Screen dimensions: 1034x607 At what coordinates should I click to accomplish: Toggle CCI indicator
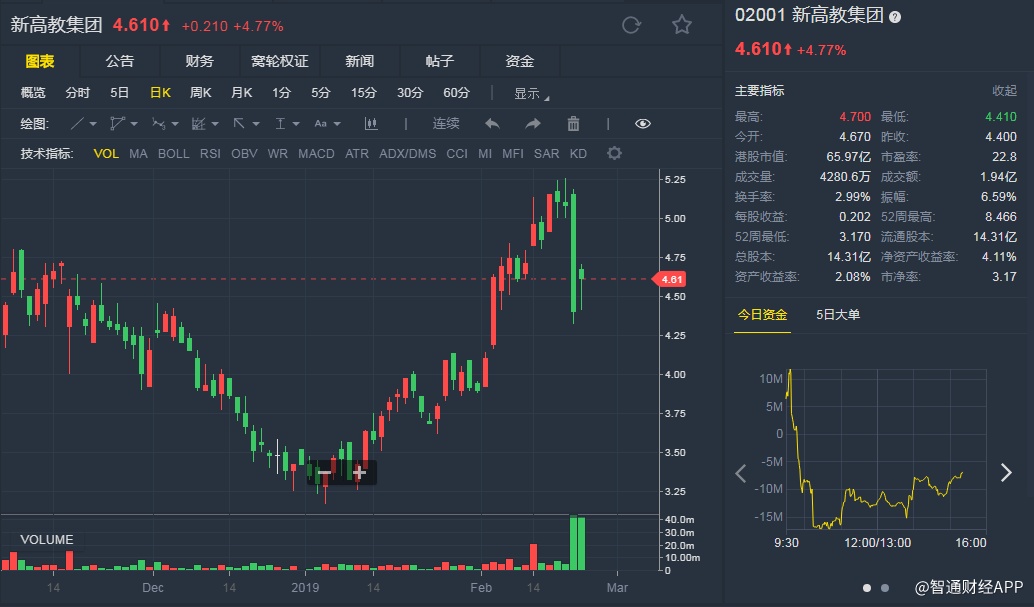457,154
